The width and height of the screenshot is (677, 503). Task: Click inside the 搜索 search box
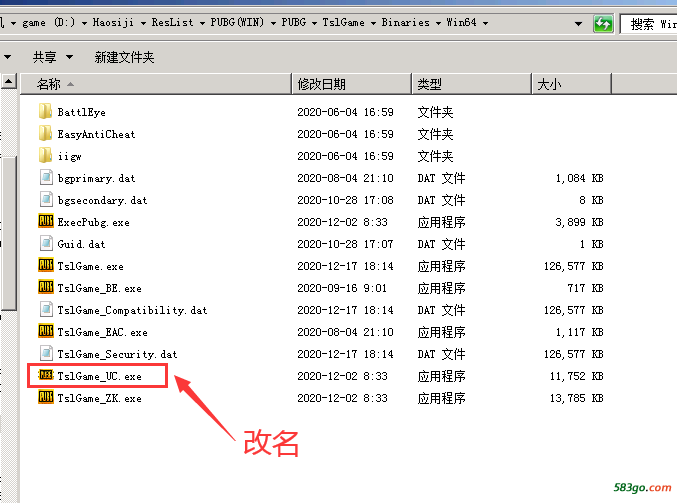[649, 24]
